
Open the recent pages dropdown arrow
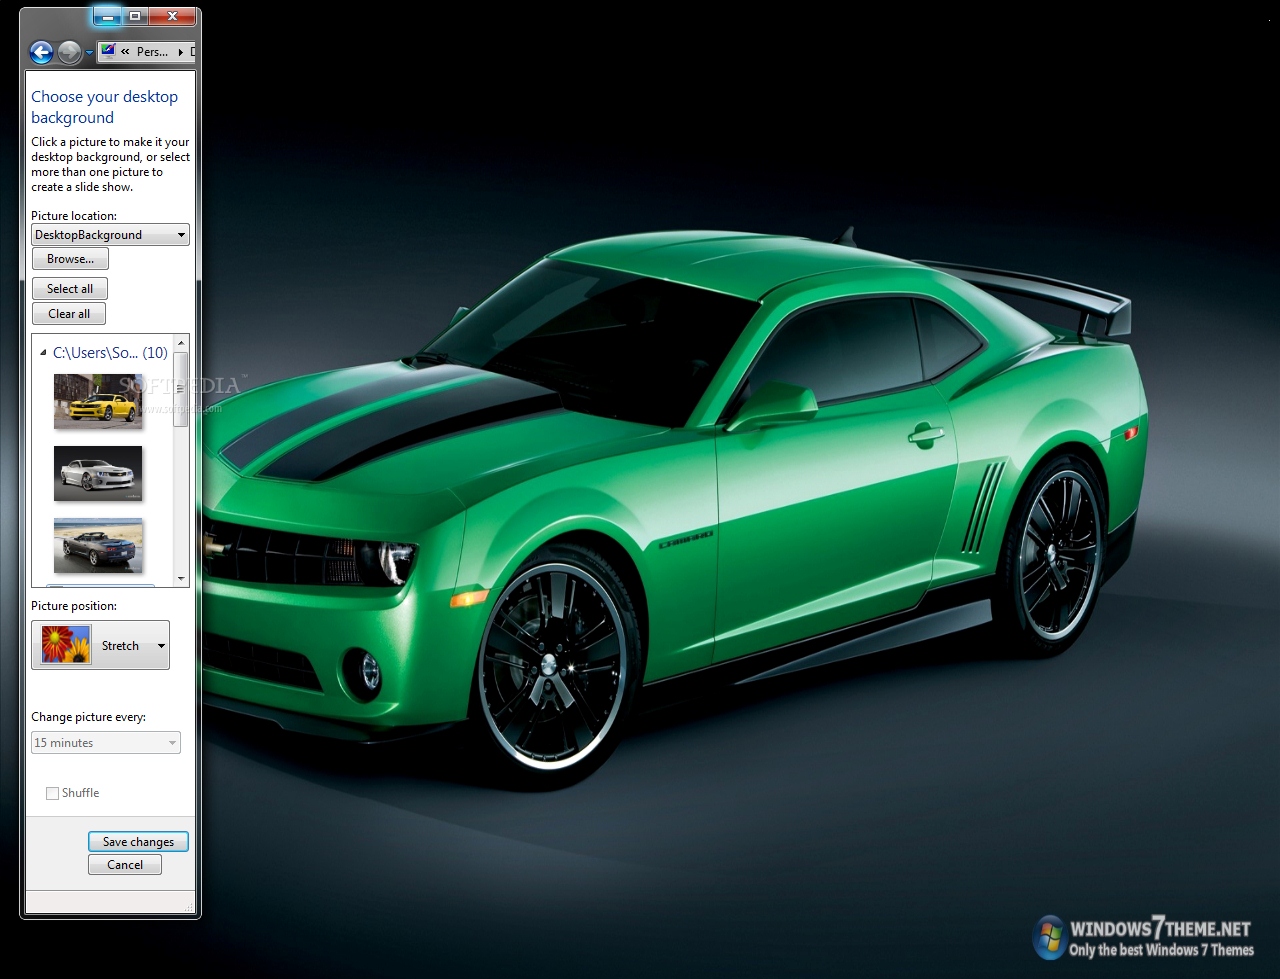[89, 52]
